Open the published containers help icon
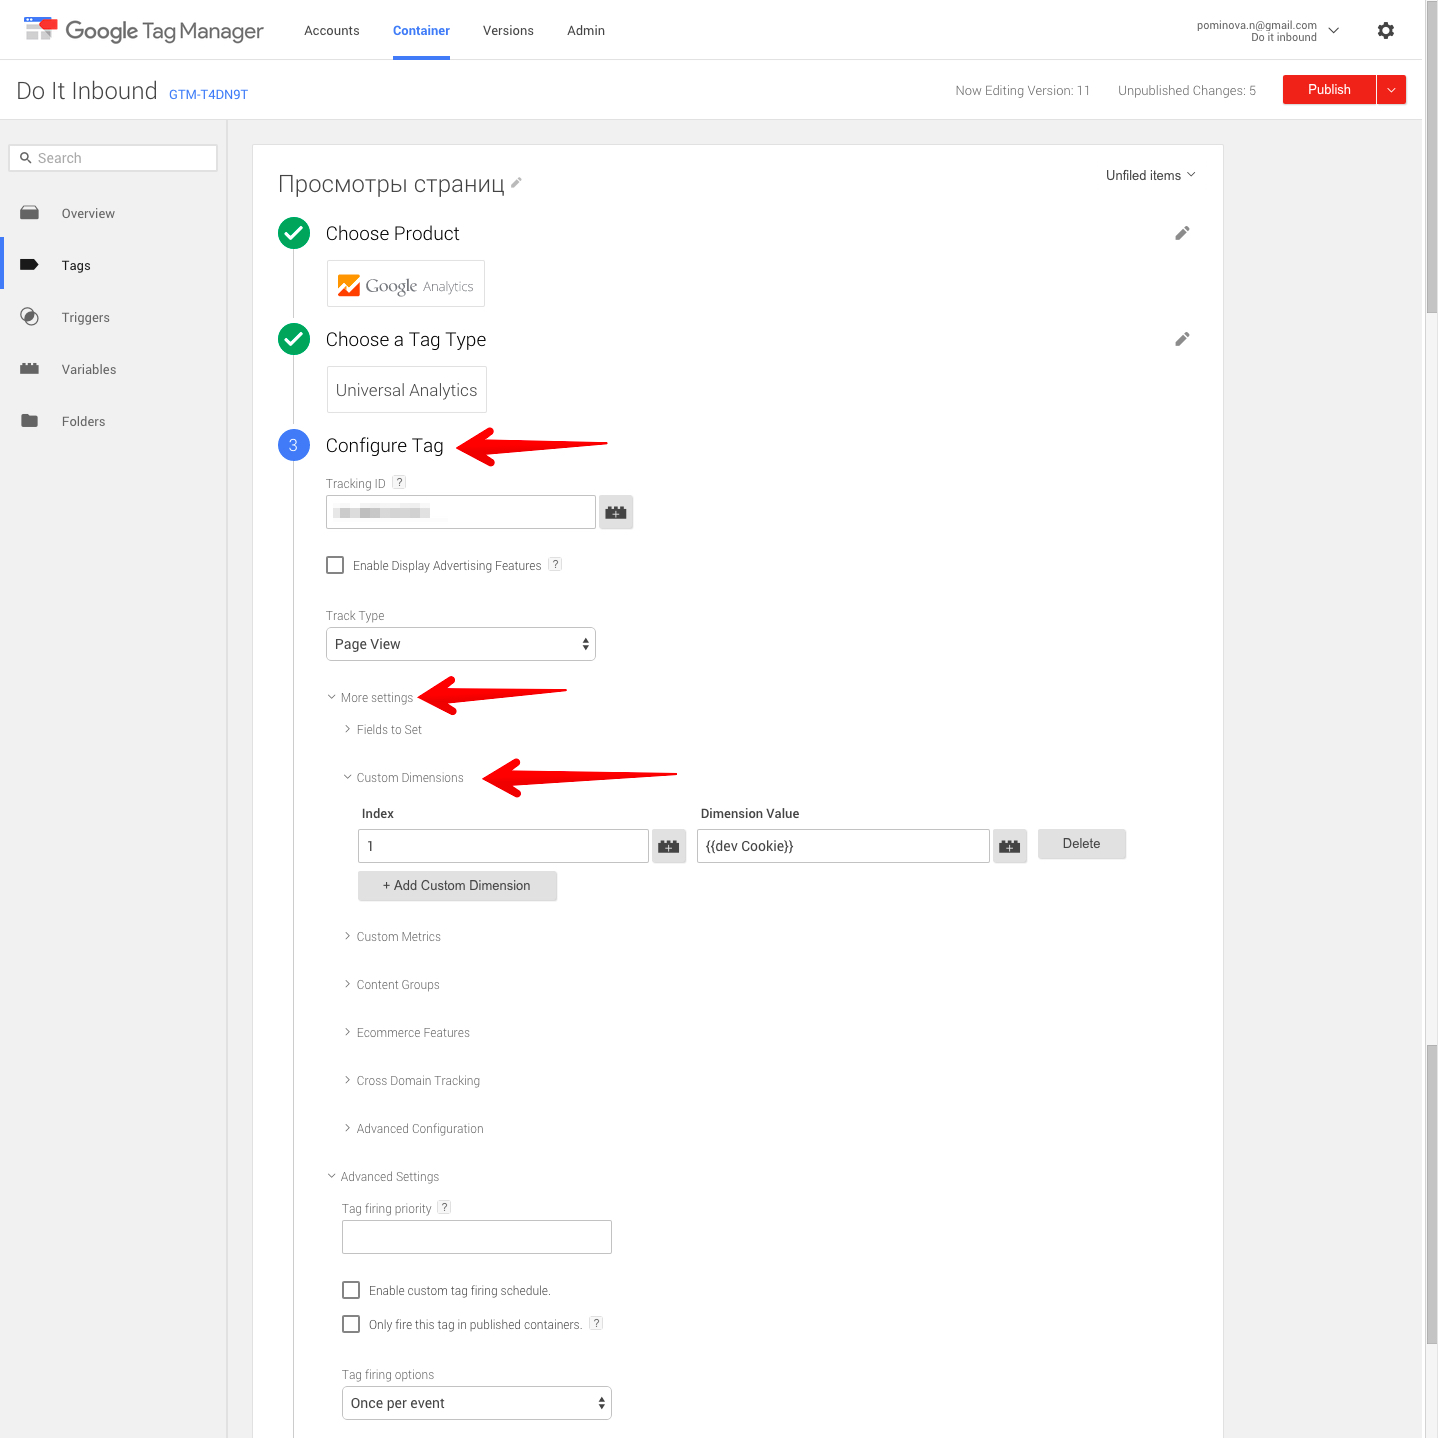Screen dimensions: 1438x1438 click(x=596, y=1323)
